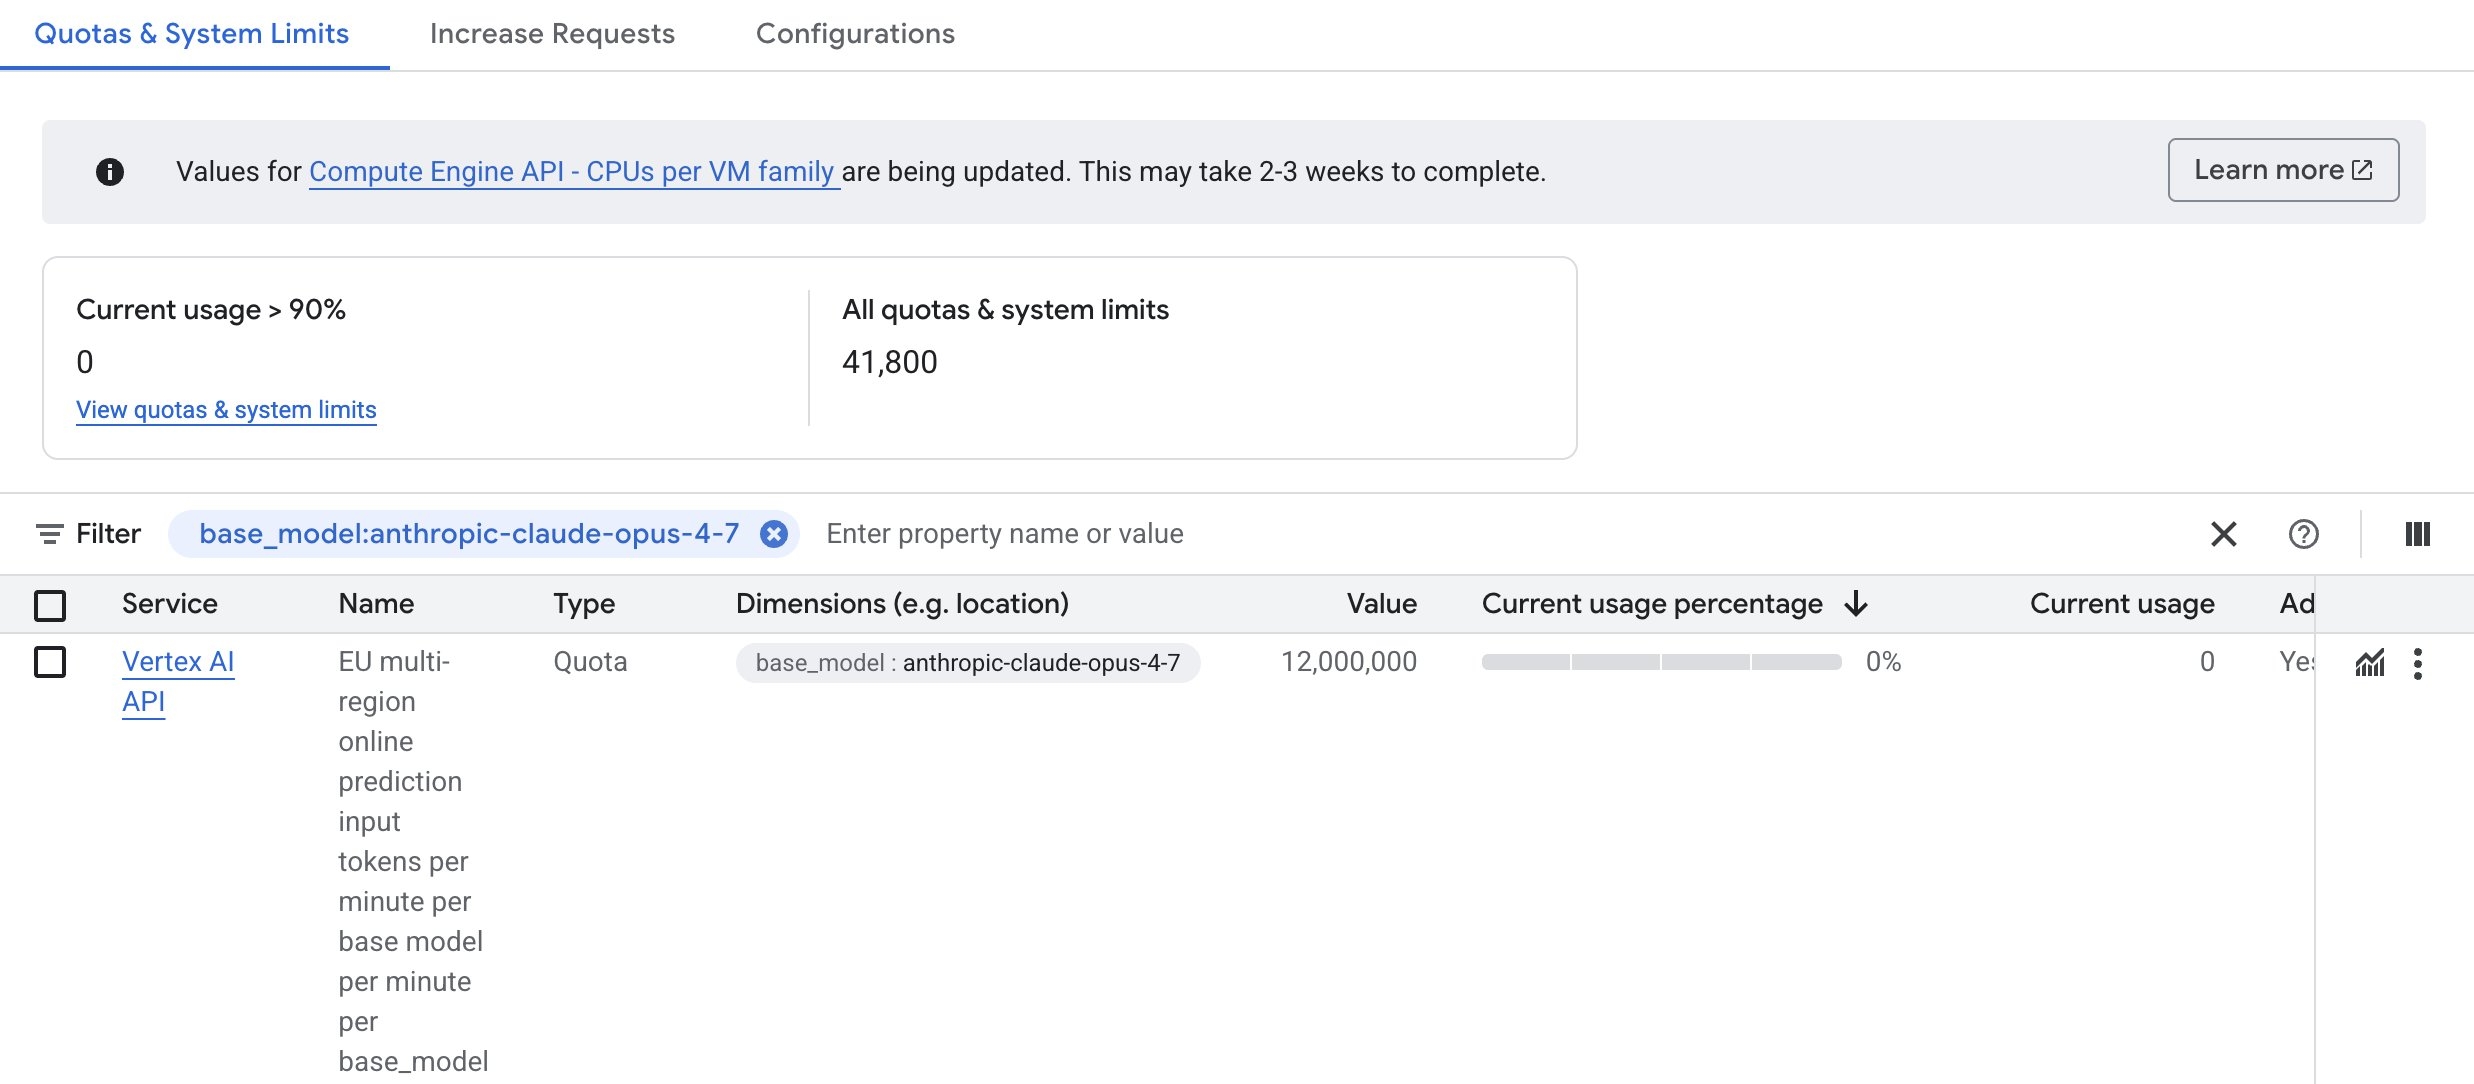Show usage chart for Vertex AI quota

[2369, 663]
